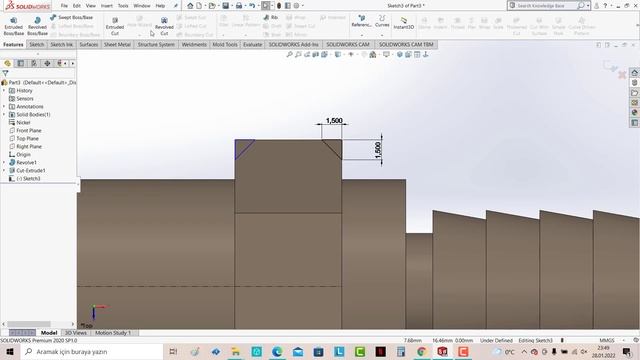The image size is (640, 360).
Task: Select the Extruded Boss/Base tool
Action: point(13,27)
